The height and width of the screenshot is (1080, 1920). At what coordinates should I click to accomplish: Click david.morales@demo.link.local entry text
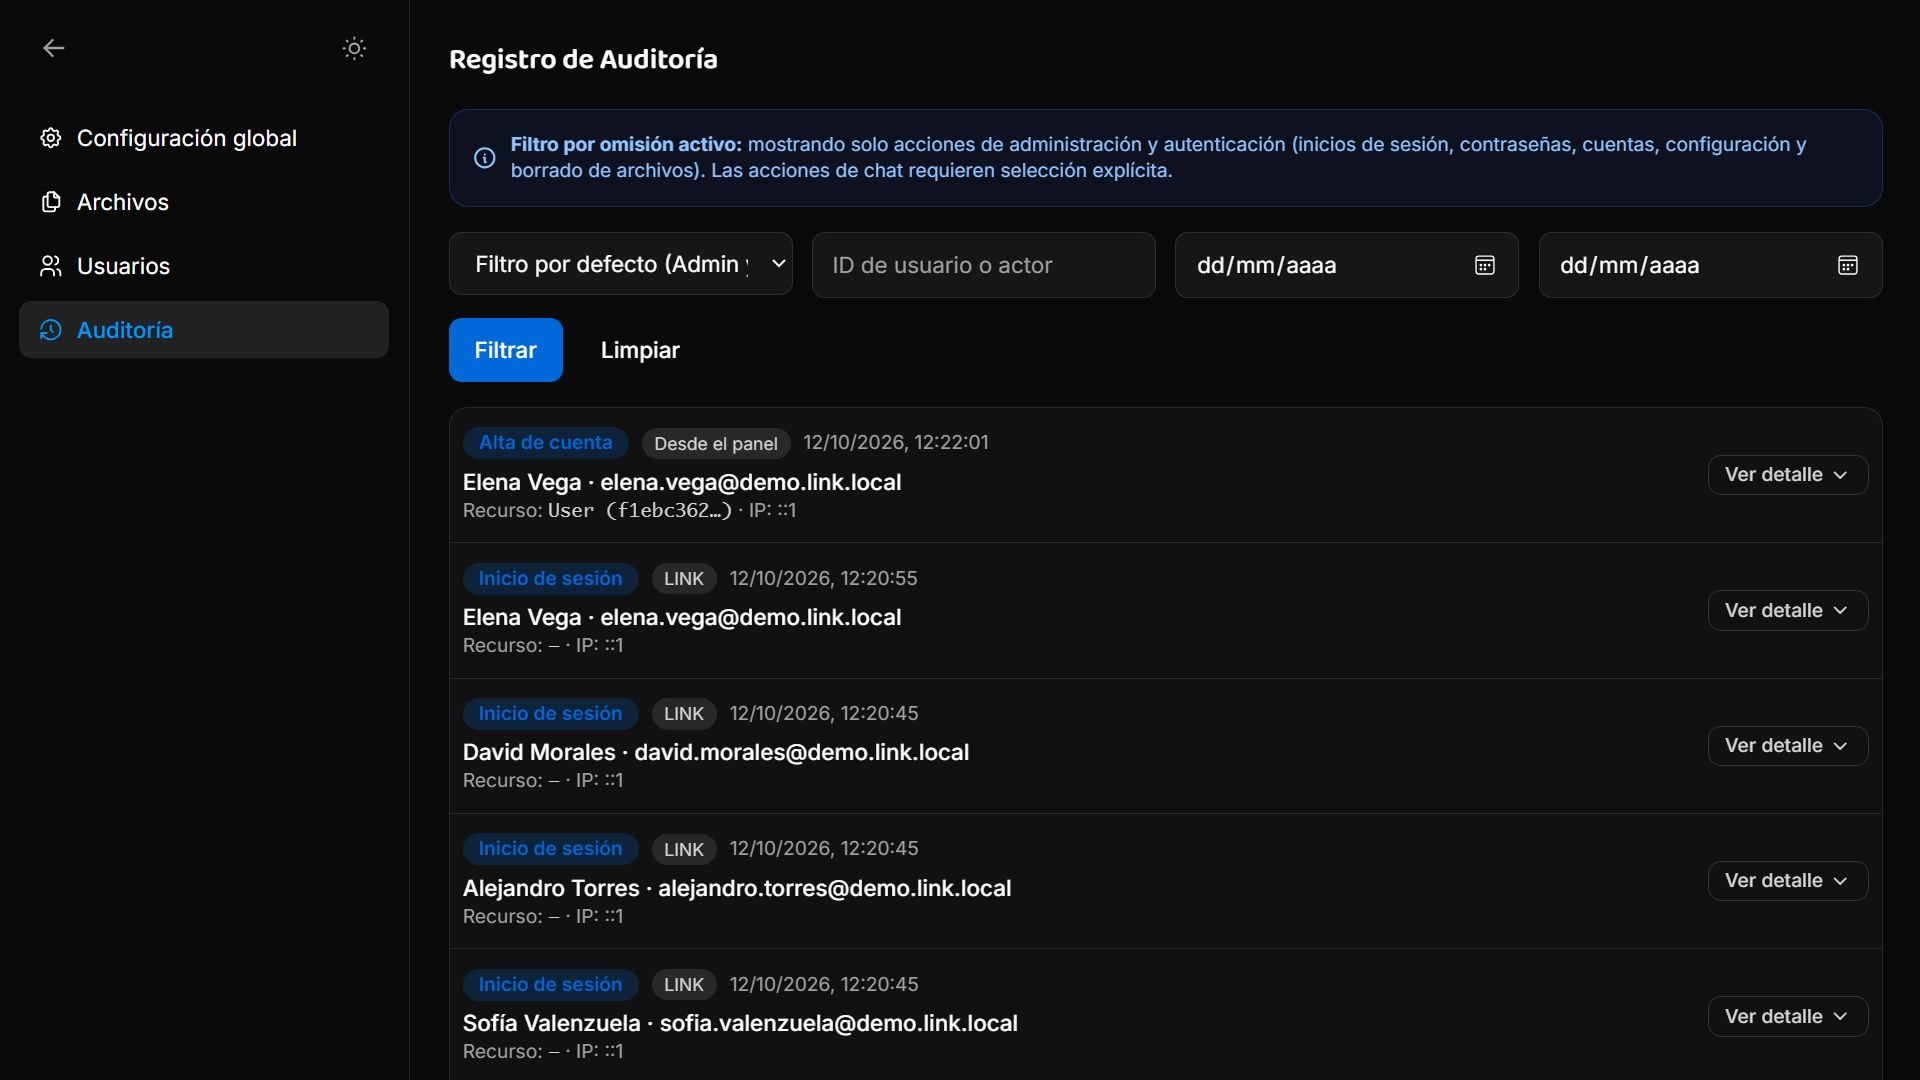[x=802, y=753]
